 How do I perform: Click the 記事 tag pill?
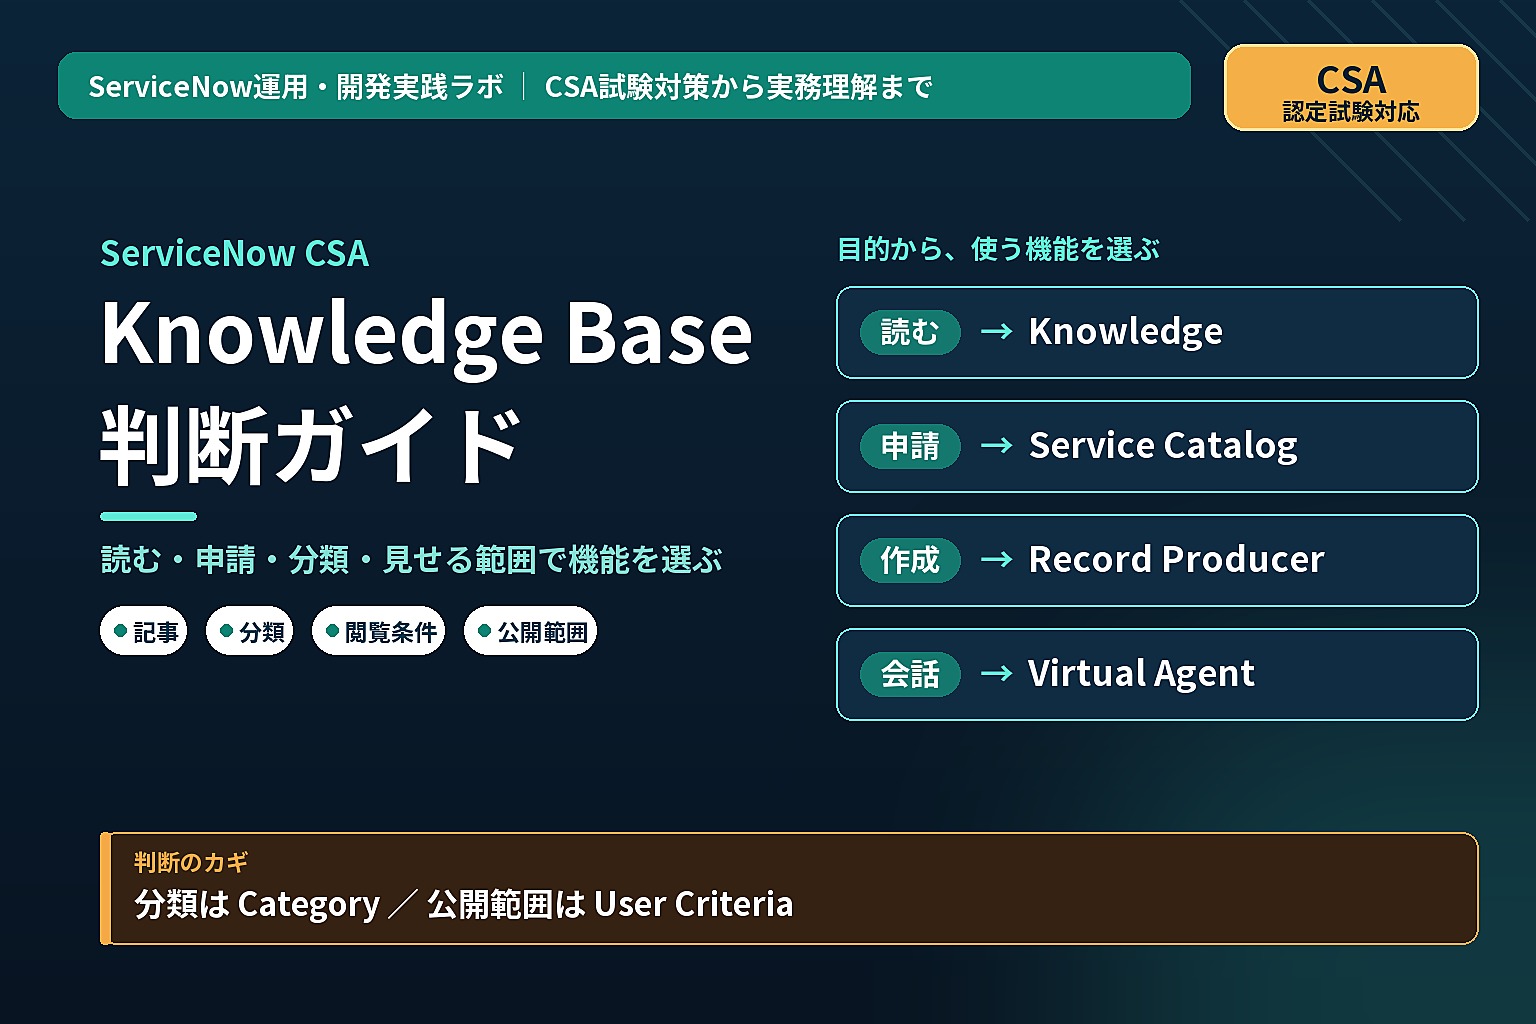pos(144,631)
